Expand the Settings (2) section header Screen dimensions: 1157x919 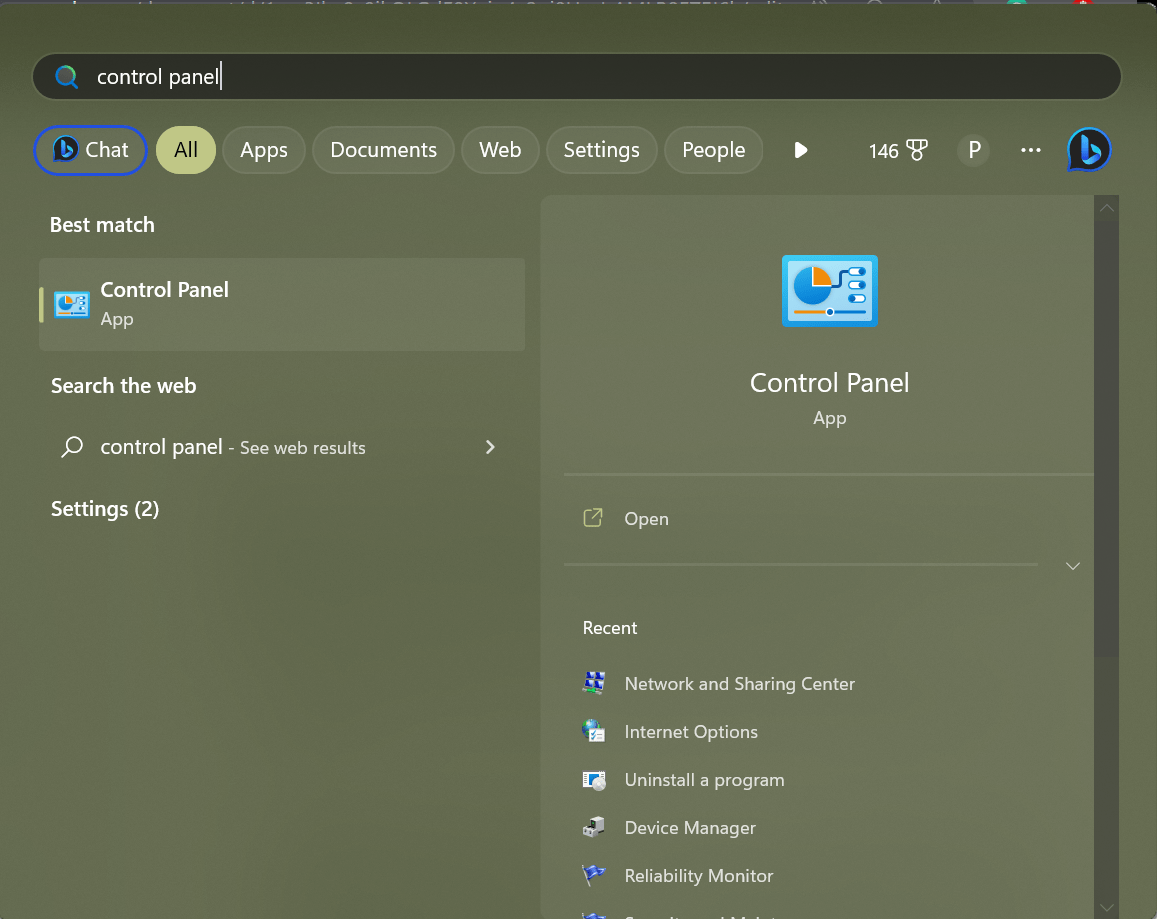pos(105,509)
